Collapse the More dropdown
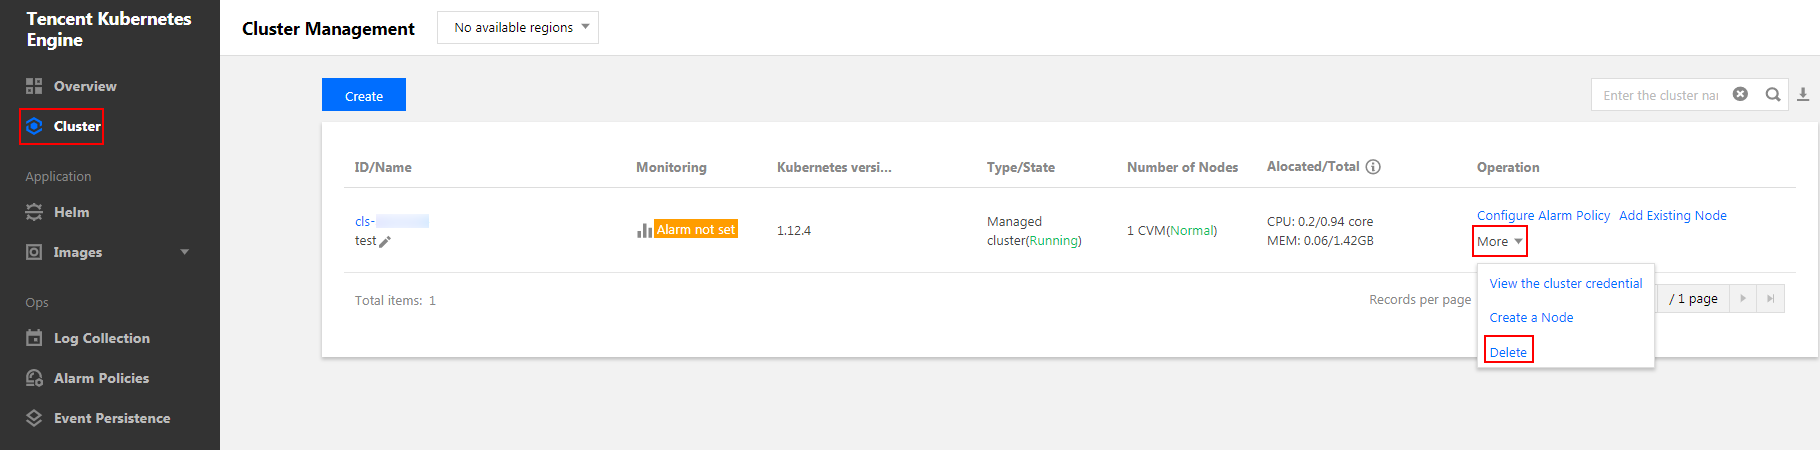 pos(1500,241)
